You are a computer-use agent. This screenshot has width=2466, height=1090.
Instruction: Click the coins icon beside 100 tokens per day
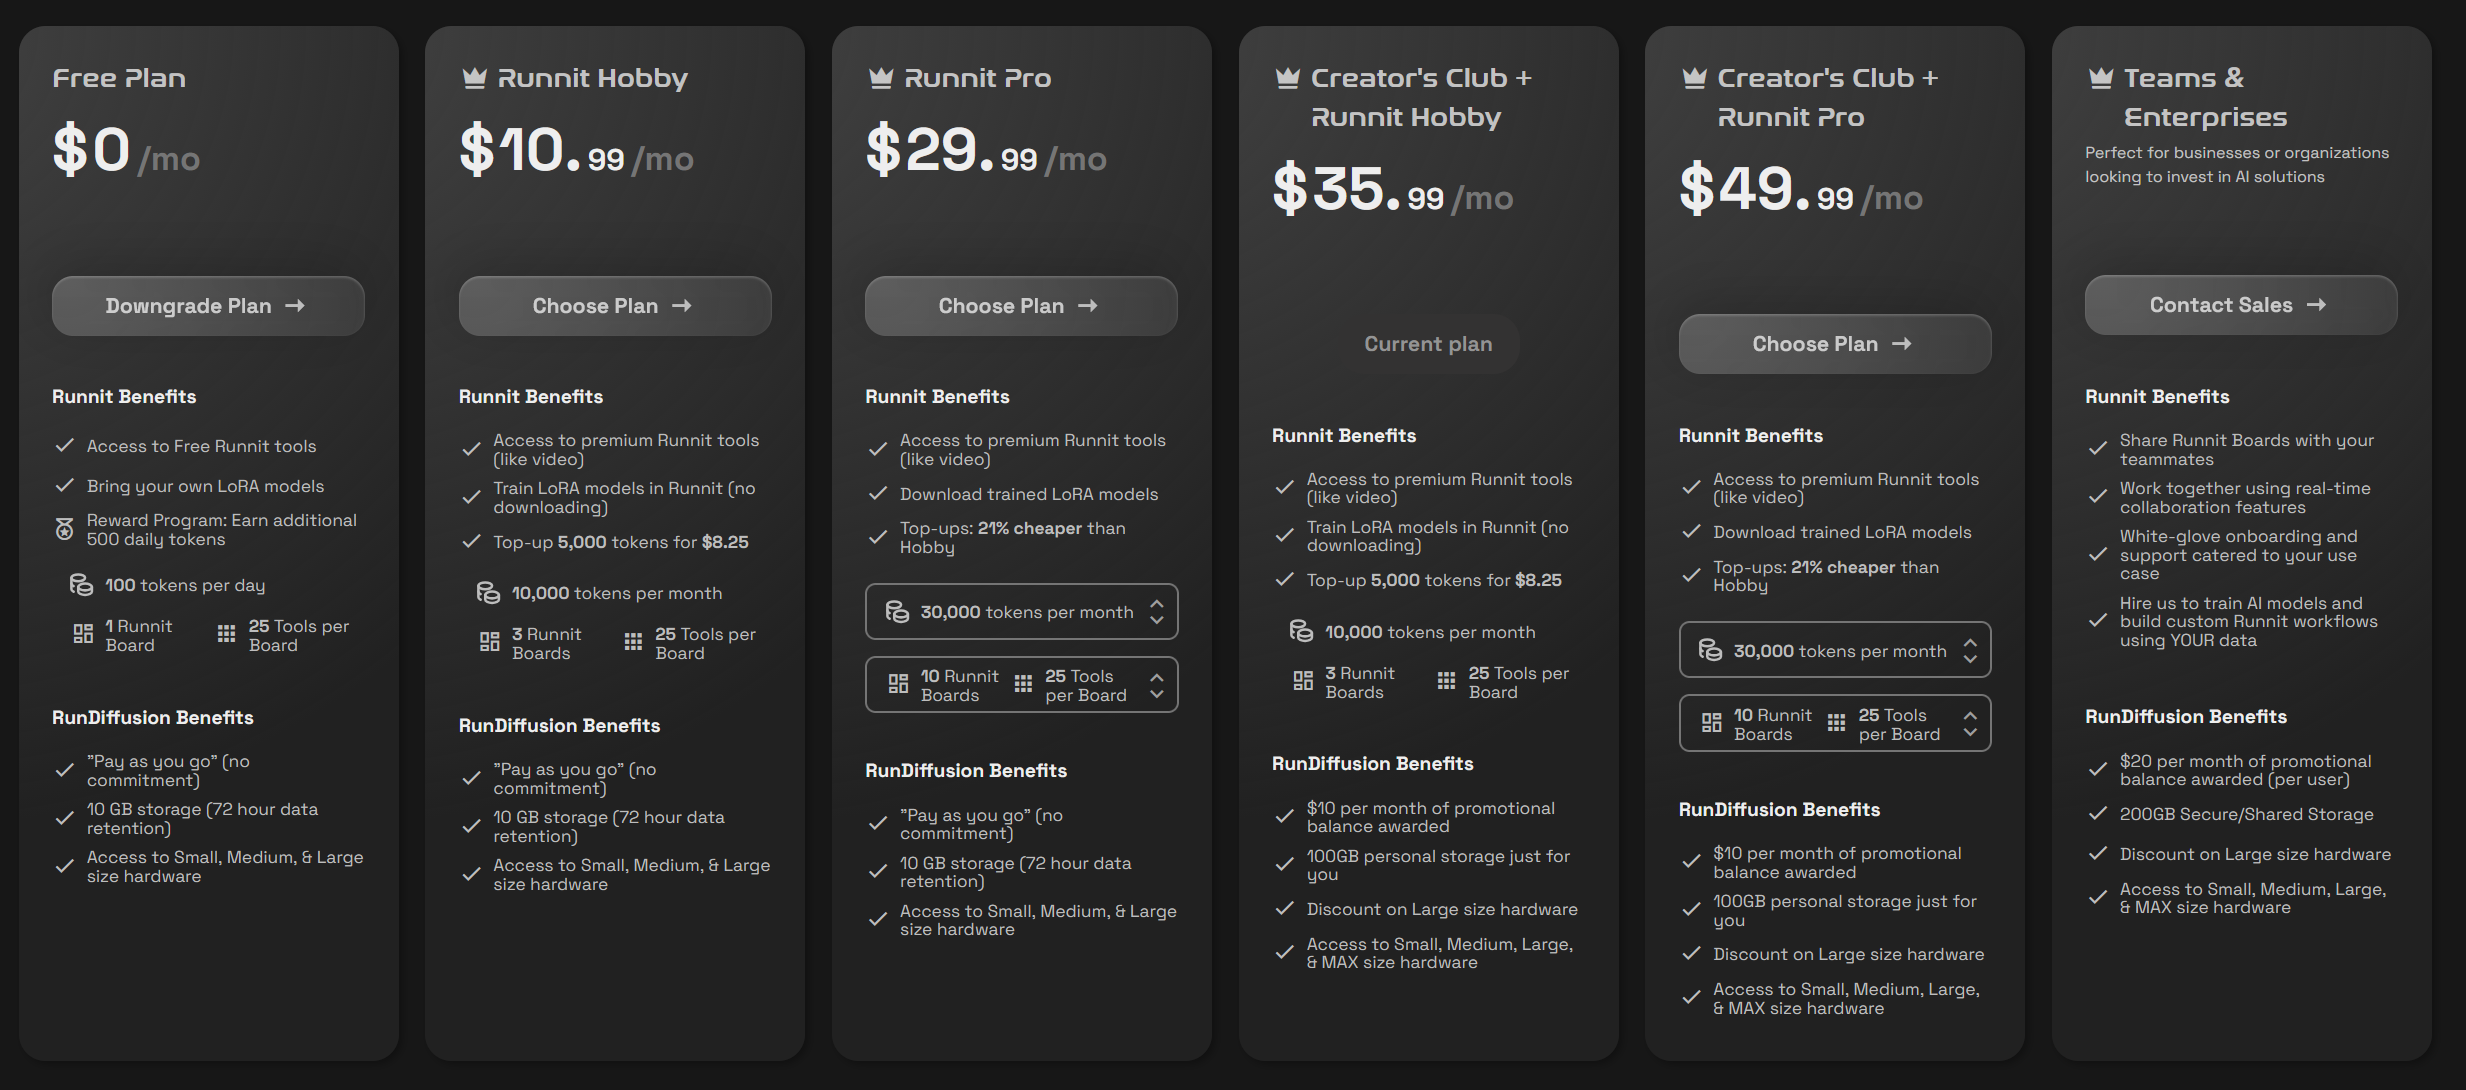[81, 585]
